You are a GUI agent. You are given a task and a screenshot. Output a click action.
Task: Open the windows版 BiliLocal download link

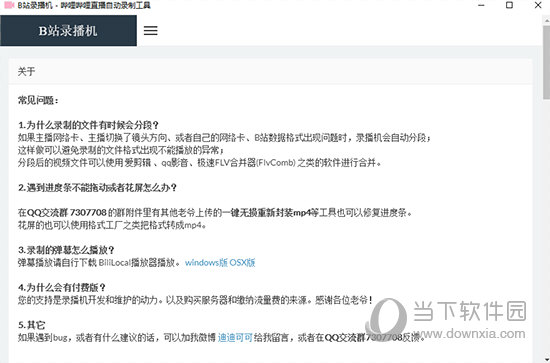[x=206, y=263]
